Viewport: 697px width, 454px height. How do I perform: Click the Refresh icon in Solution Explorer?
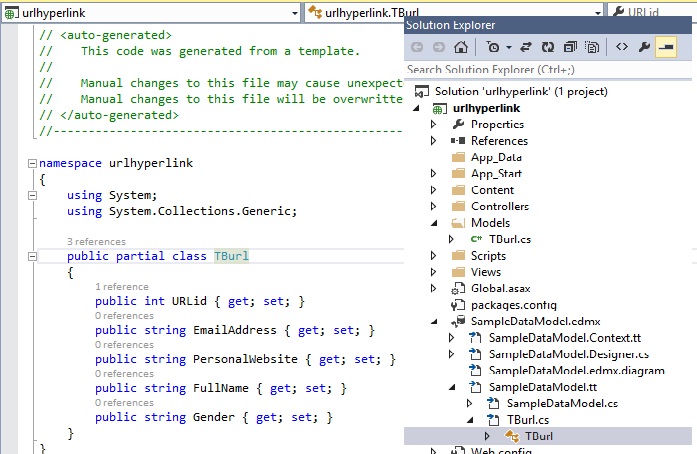[x=548, y=47]
